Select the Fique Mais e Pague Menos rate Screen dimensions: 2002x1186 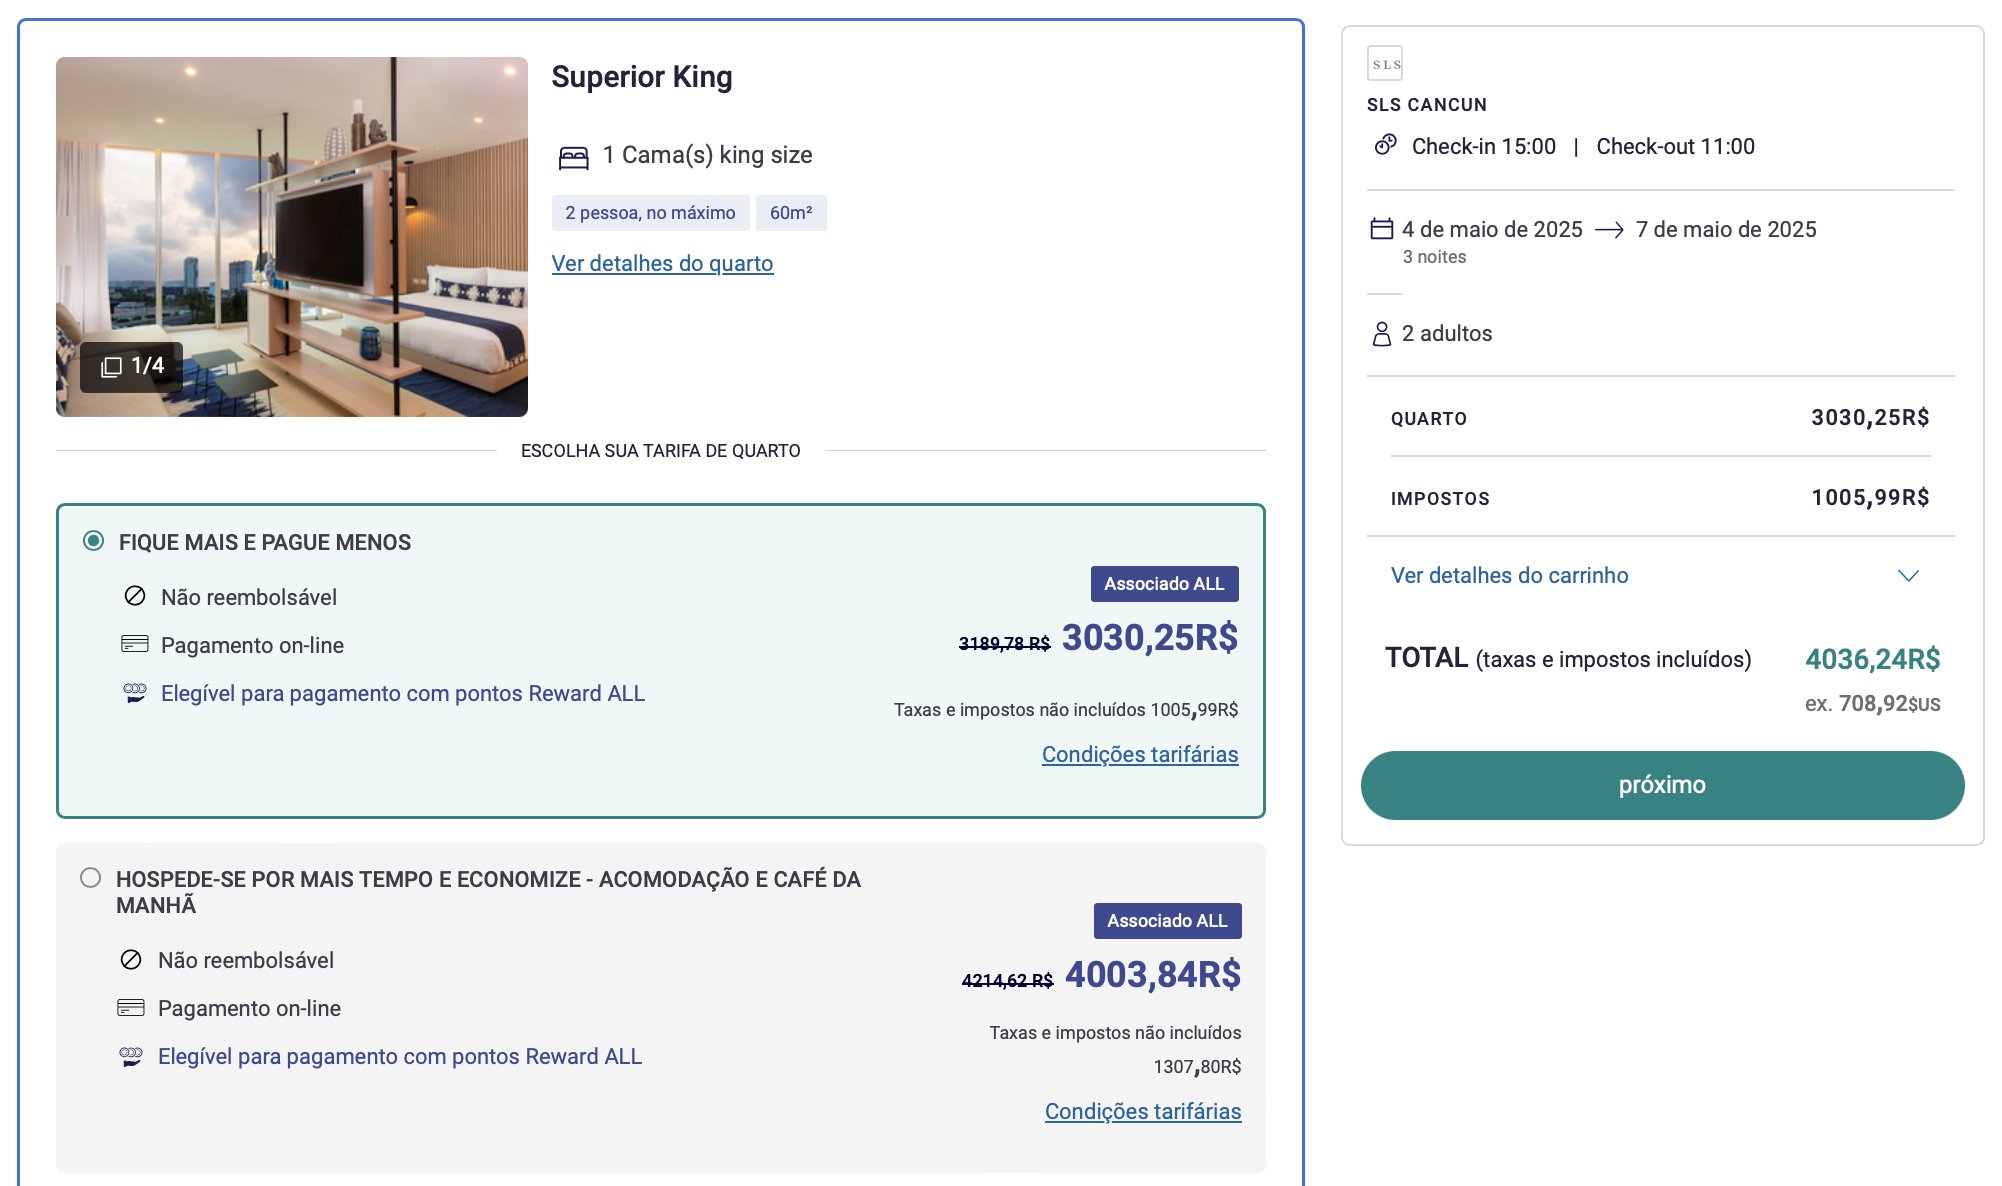click(93, 541)
